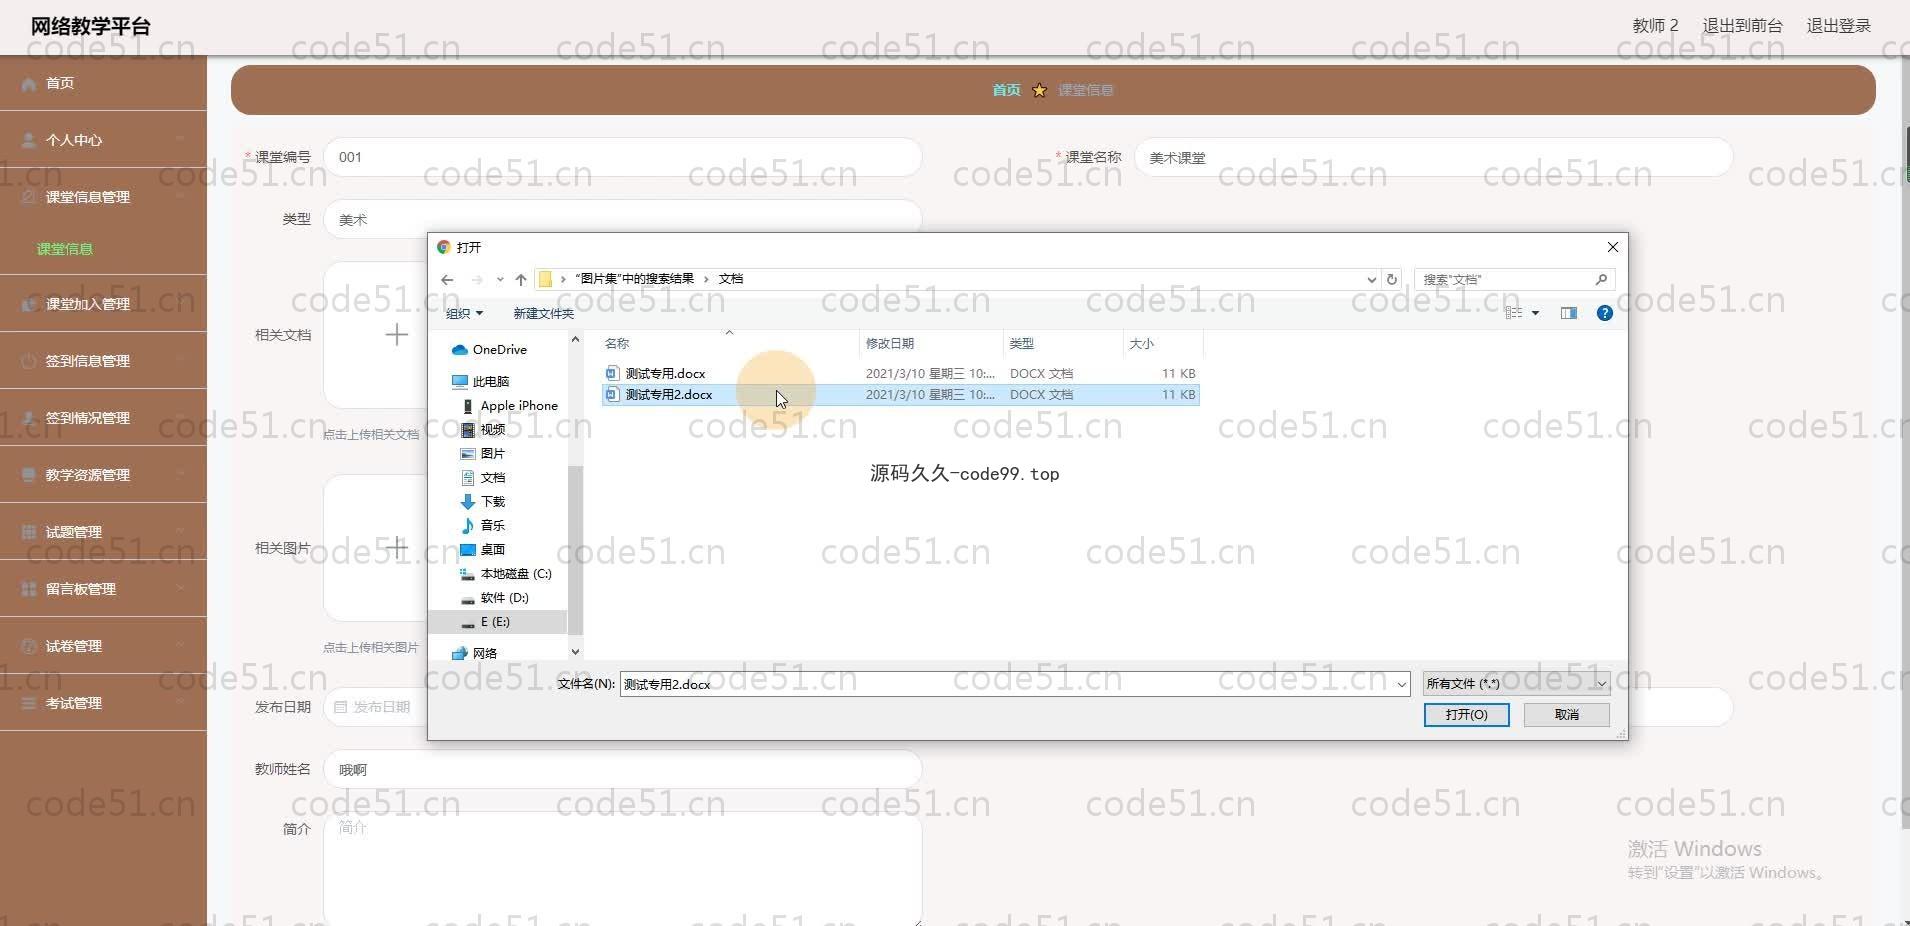The height and width of the screenshot is (926, 1910).
Task: Close the 打开 file dialog
Action: (1612, 247)
